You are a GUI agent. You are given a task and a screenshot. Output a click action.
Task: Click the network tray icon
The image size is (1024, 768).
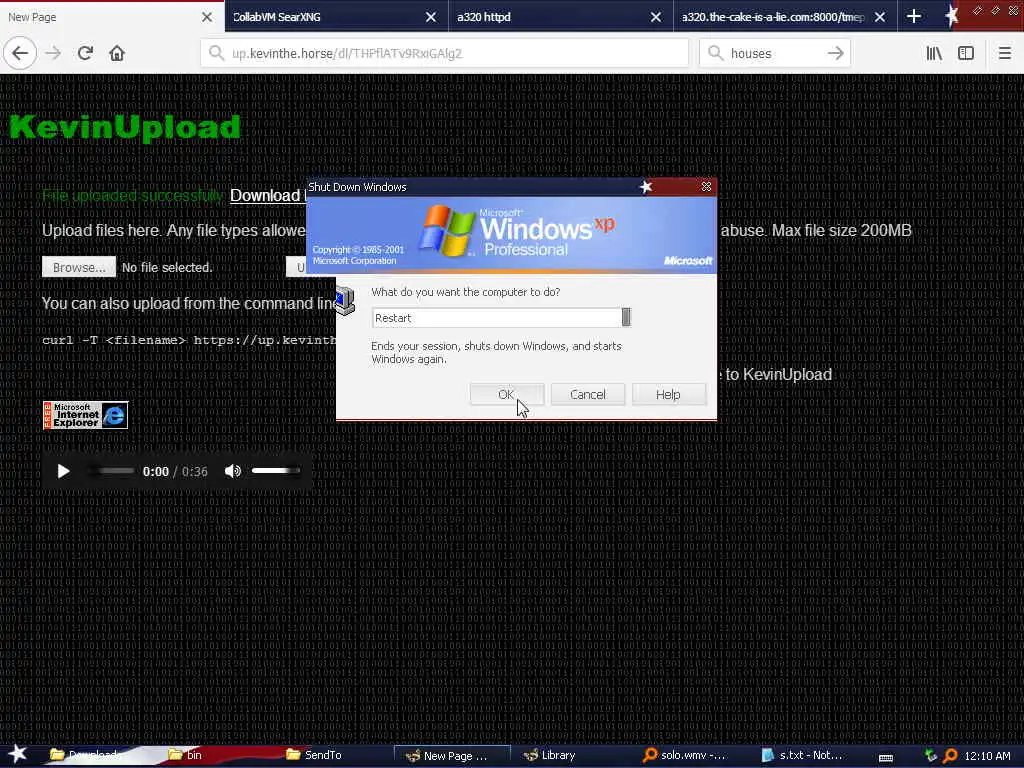[931, 756]
